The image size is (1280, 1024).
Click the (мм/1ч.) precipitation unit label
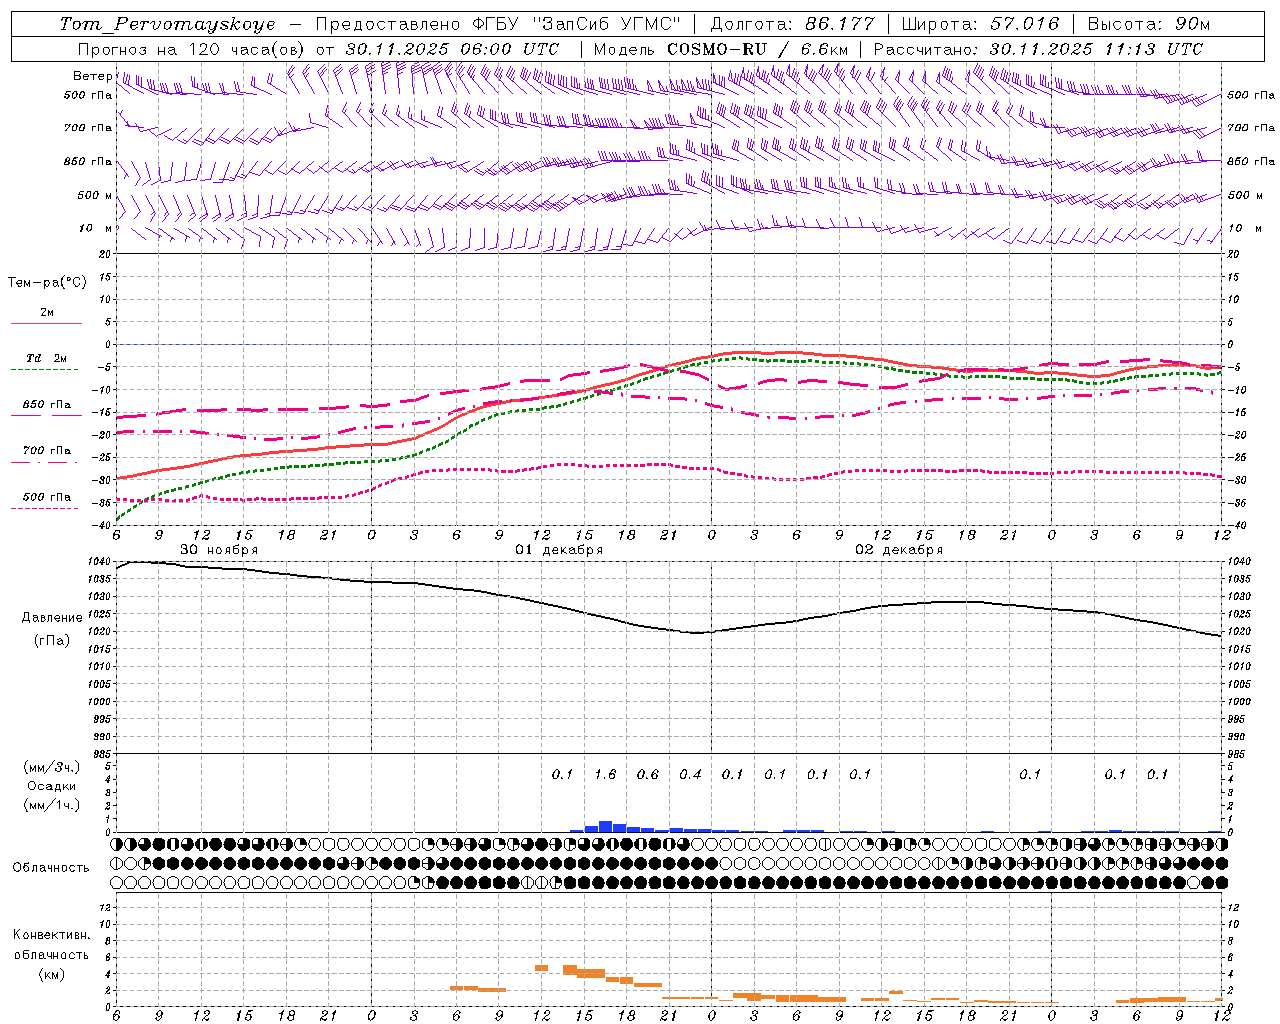tap(51, 805)
